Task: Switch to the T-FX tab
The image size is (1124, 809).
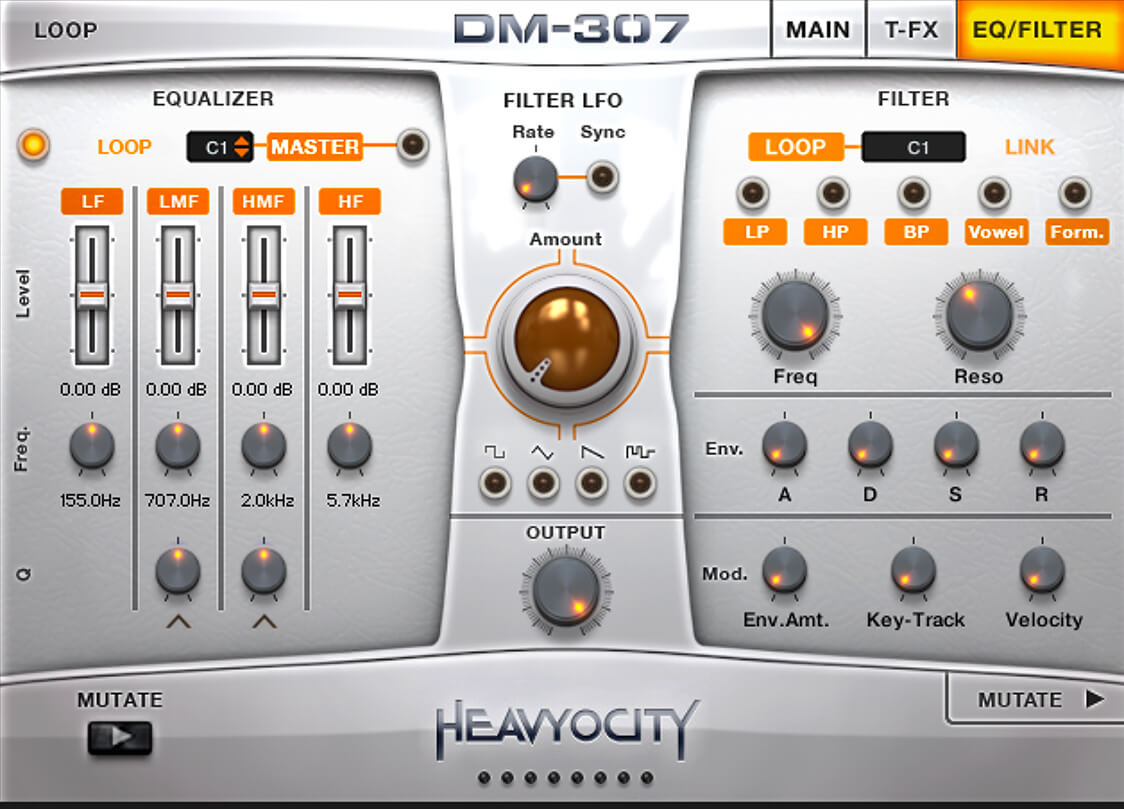Action: [x=911, y=30]
